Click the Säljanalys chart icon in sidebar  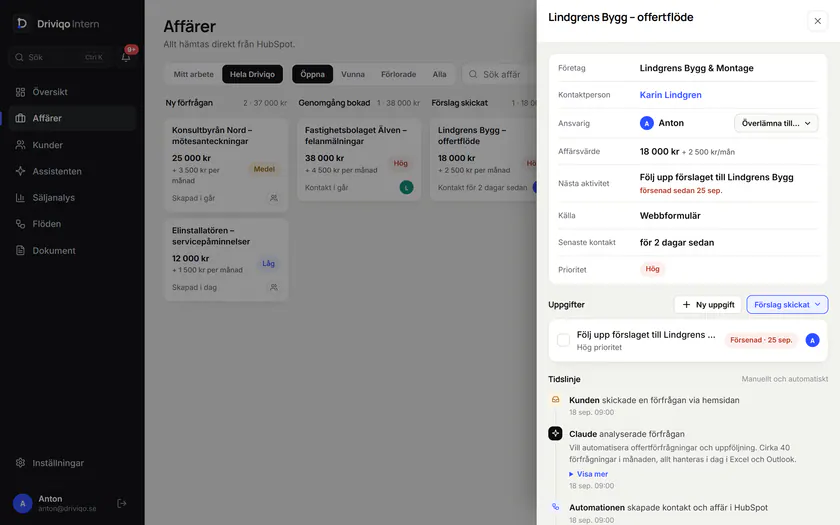coord(20,198)
